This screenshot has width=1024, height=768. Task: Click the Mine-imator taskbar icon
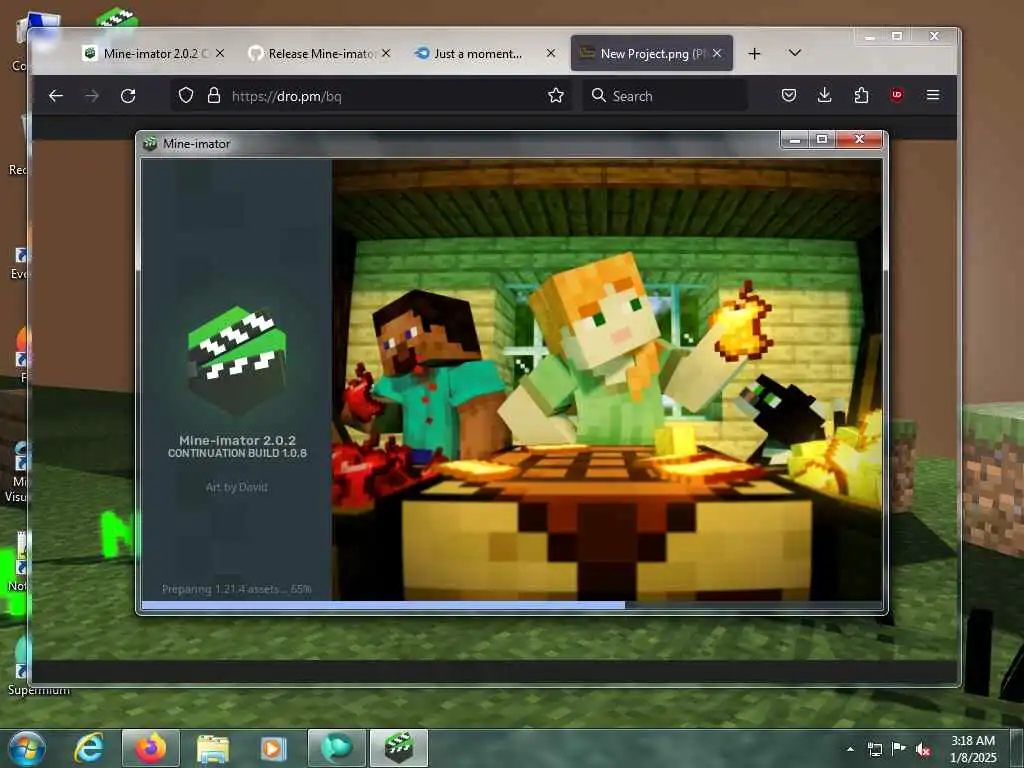click(x=399, y=748)
